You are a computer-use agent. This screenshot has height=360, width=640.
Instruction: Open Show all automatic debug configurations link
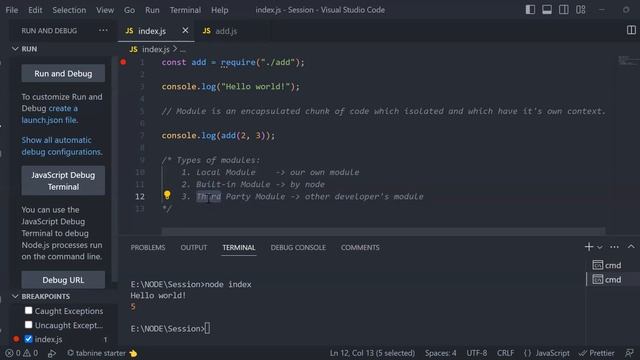(x=62, y=146)
